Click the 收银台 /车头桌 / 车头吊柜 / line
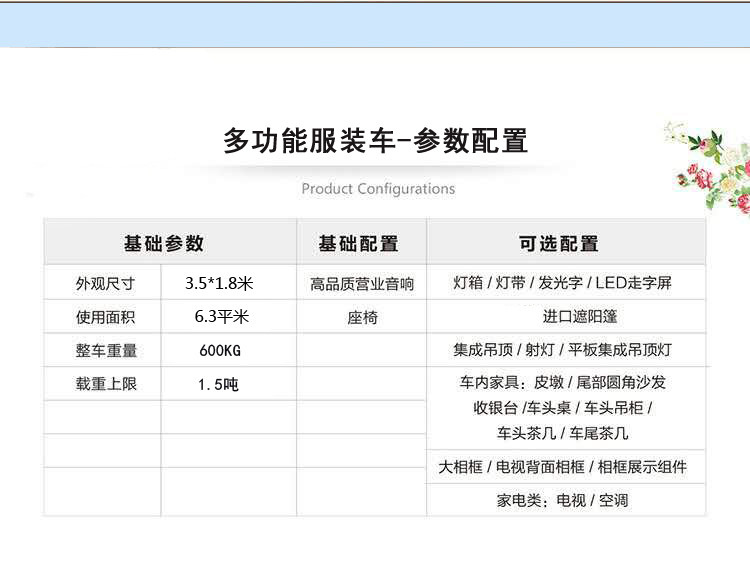The image size is (750, 568). (562, 408)
